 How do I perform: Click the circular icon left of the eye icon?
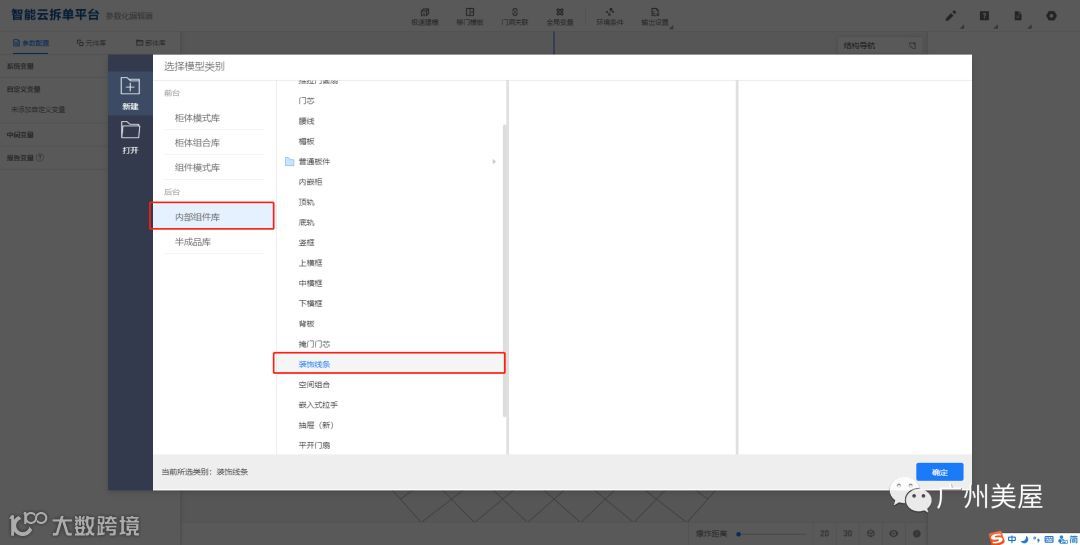[x=871, y=533]
